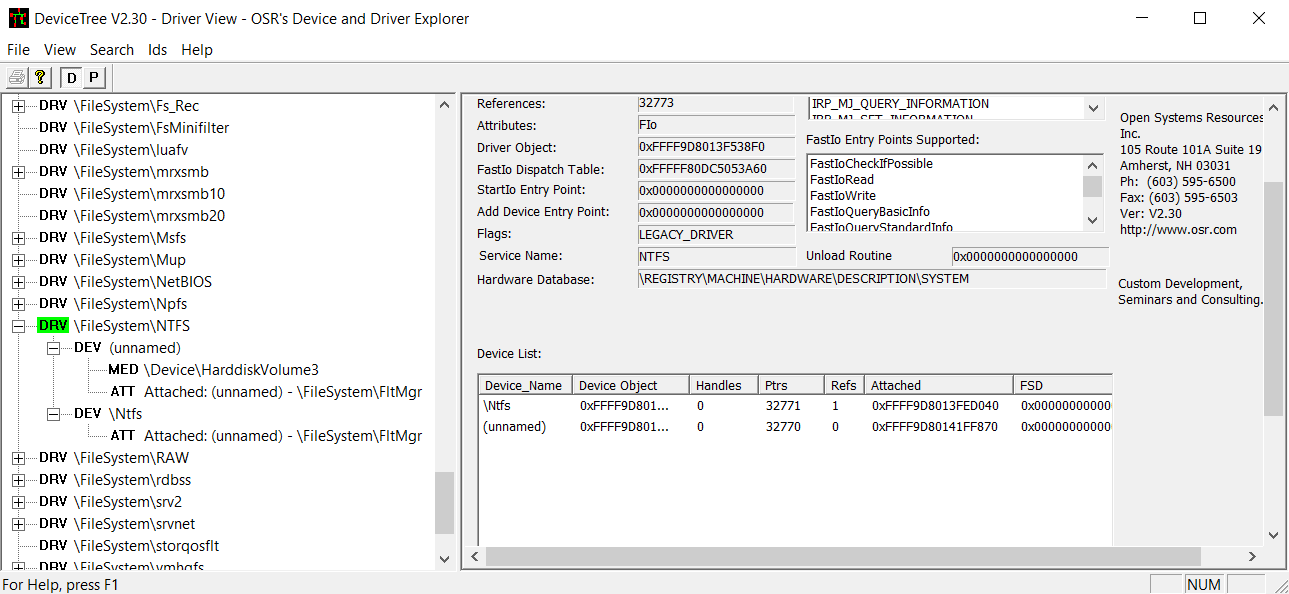This screenshot has width=1289, height=594.
Task: Select FastIoCheckIfPossible in the FastIo list
Action: 871,164
